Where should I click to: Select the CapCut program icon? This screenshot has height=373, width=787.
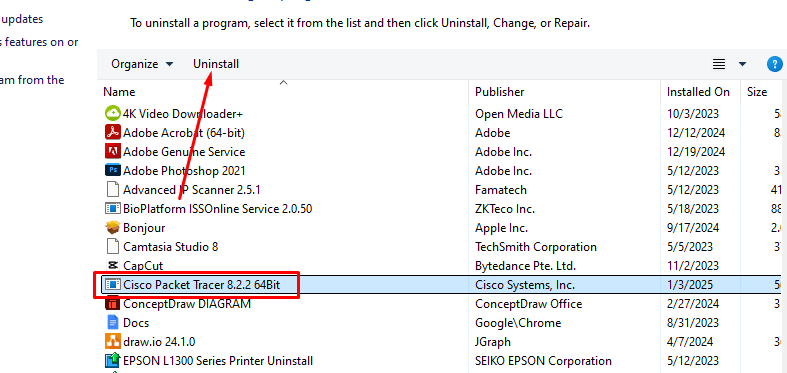pyautogui.click(x=113, y=266)
